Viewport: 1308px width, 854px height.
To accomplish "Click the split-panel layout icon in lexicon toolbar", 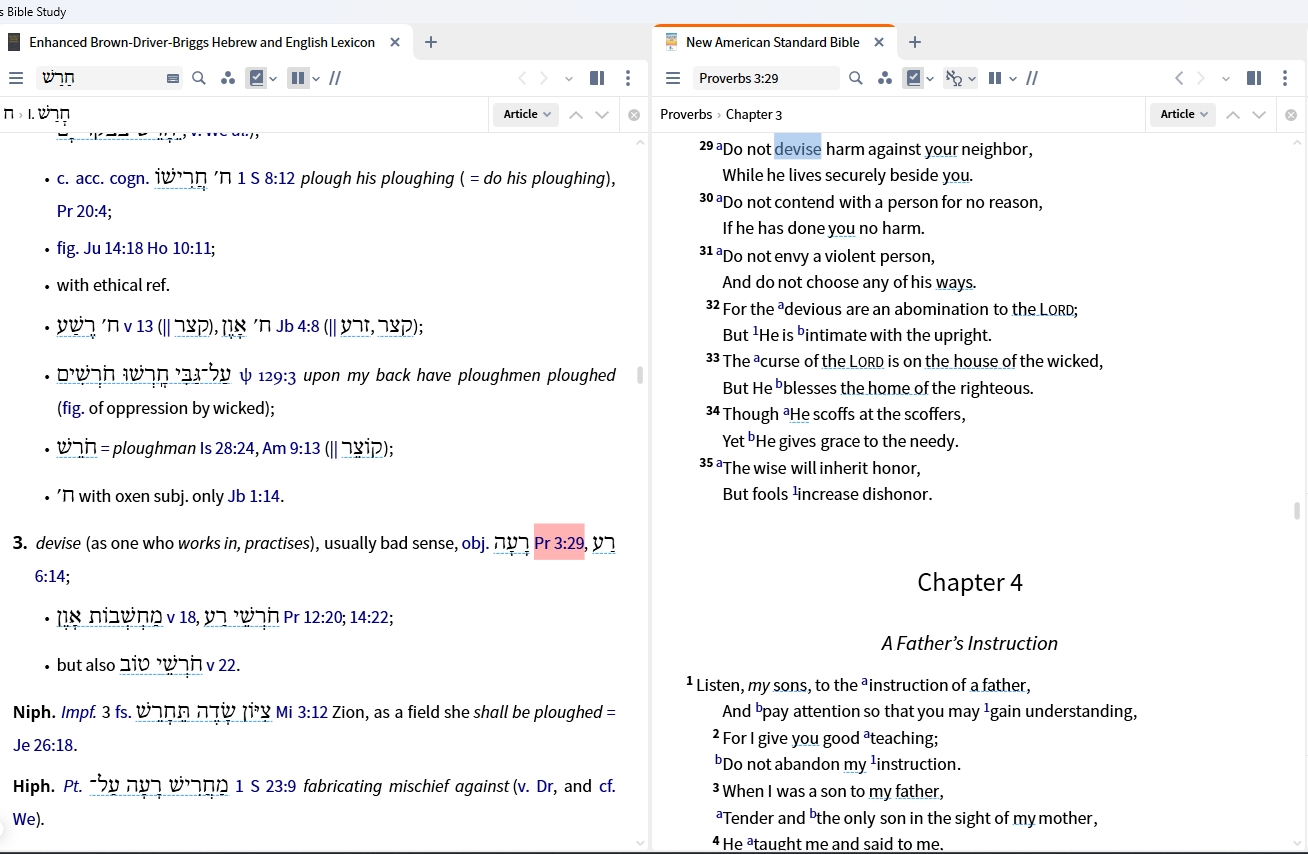I will (597, 78).
